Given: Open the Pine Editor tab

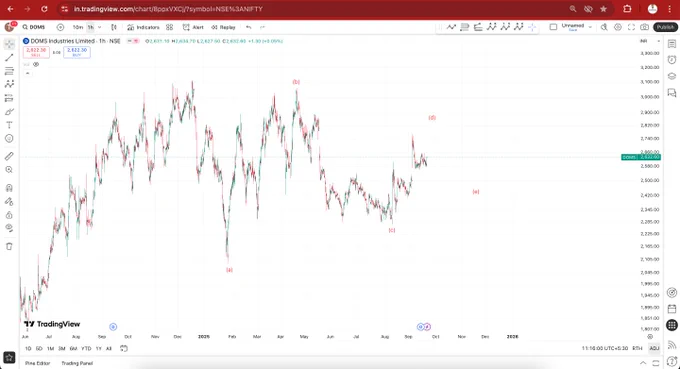Looking at the screenshot, I should click(37, 363).
